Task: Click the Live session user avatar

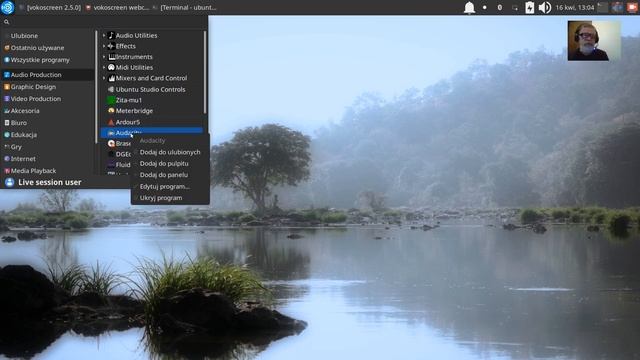Action: point(9,182)
